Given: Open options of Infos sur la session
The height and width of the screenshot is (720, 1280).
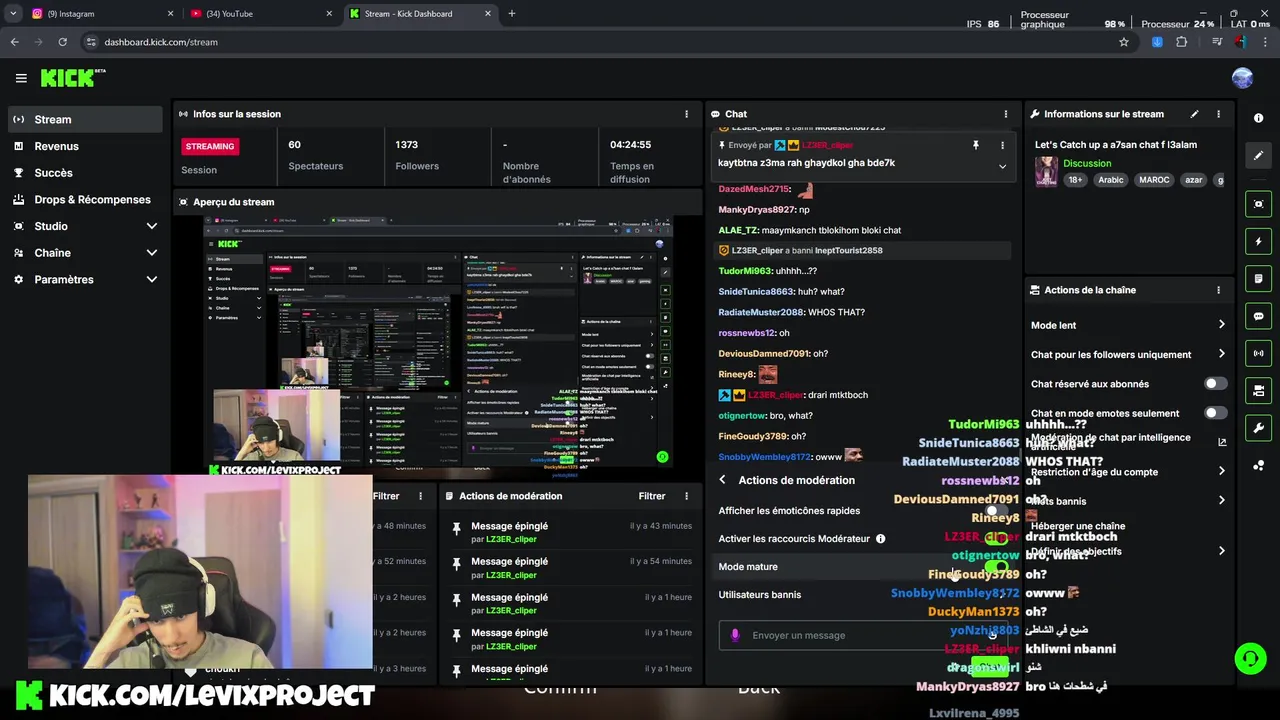Looking at the screenshot, I should [686, 114].
